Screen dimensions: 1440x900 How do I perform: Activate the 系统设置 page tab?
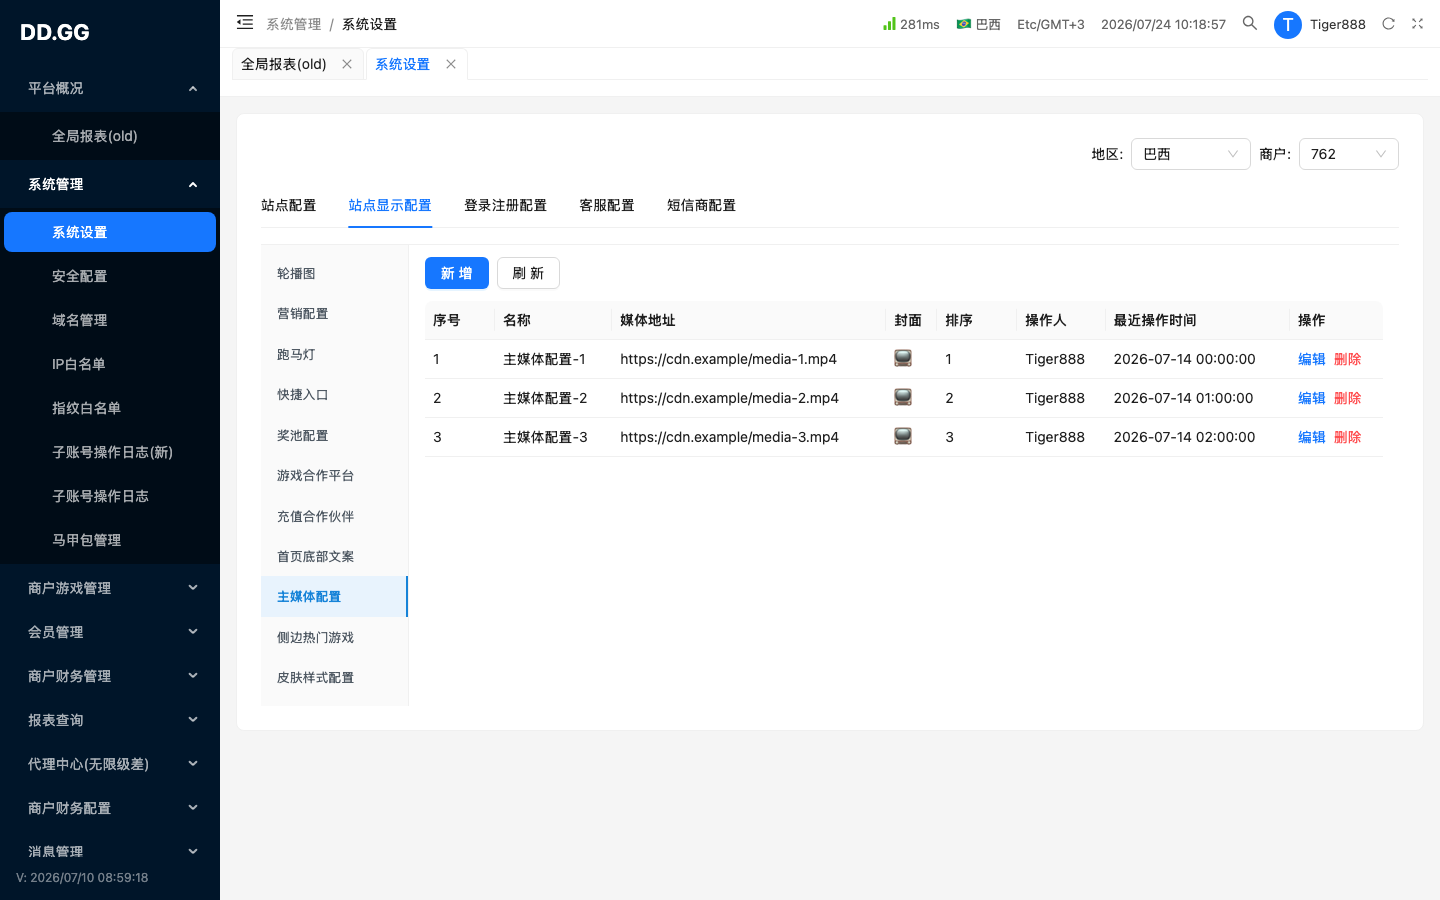[x=402, y=64]
